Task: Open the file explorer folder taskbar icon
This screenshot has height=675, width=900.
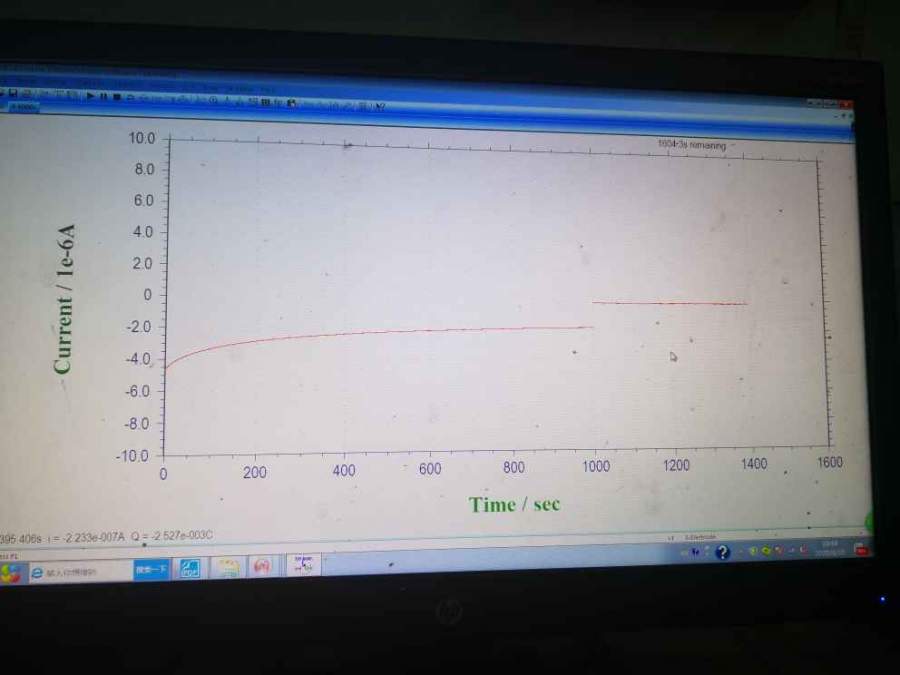Action: 228,567
